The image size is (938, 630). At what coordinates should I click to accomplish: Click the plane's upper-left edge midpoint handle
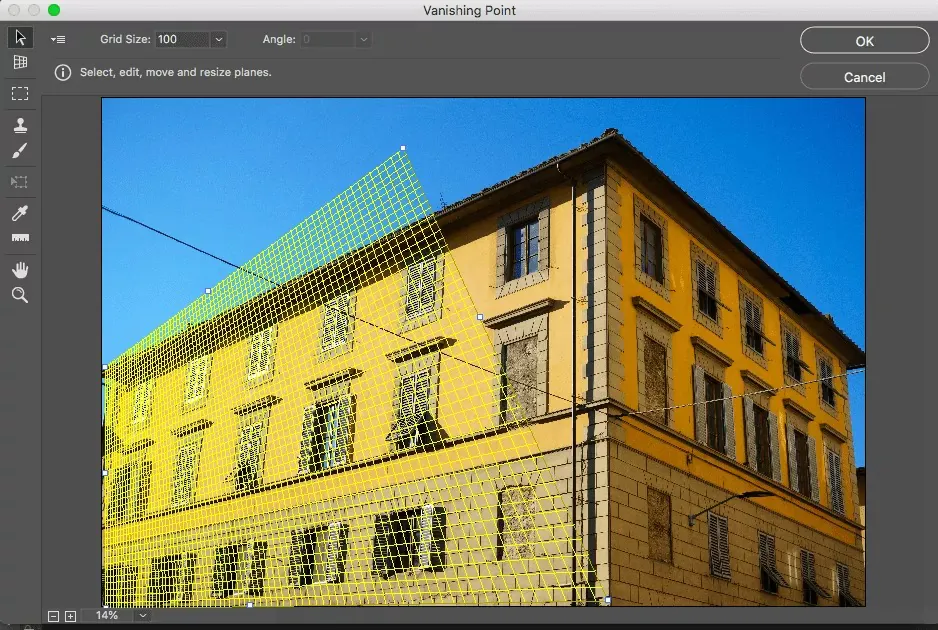(208, 291)
